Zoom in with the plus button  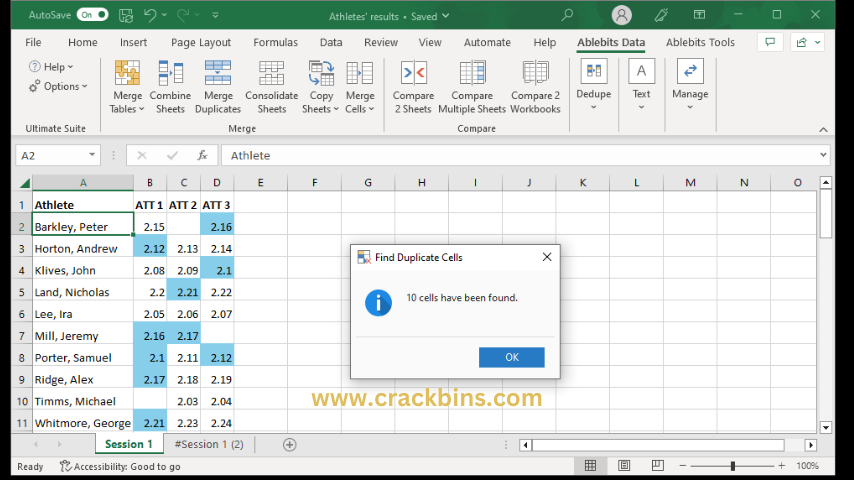point(782,466)
